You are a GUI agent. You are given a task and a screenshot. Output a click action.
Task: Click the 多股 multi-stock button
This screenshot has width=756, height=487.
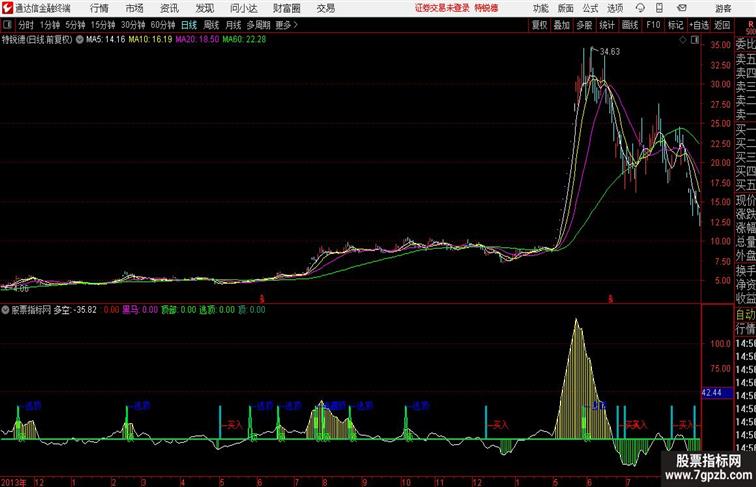pyautogui.click(x=584, y=25)
